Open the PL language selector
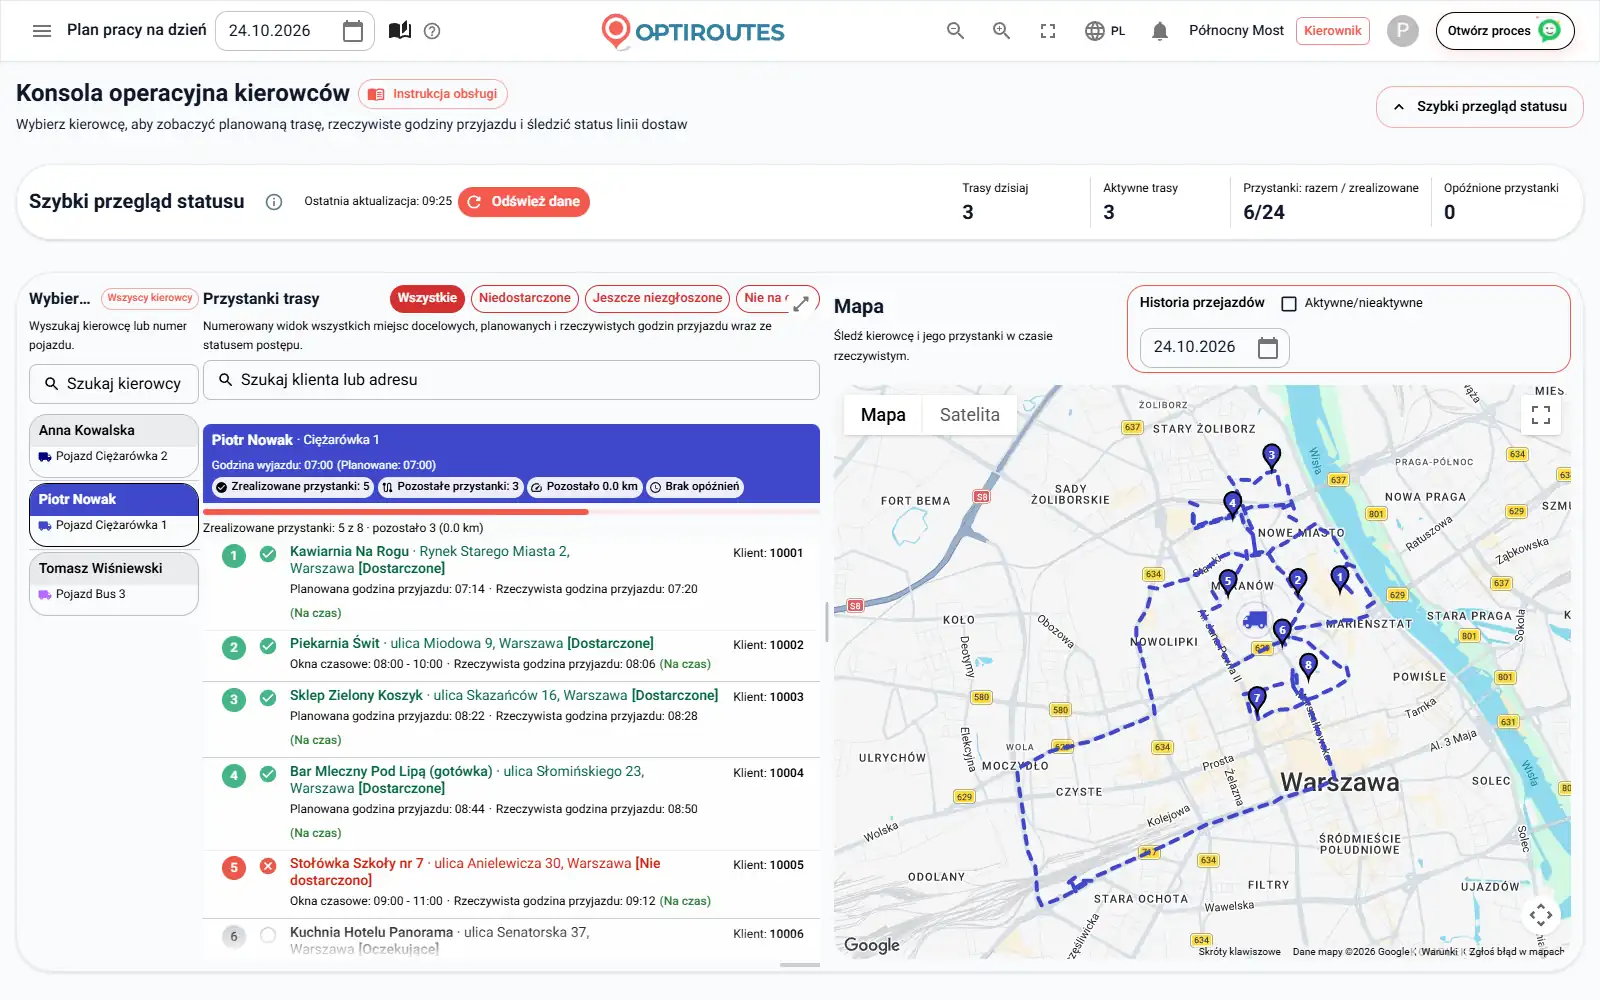Viewport: 1600px width, 1000px height. click(1105, 31)
